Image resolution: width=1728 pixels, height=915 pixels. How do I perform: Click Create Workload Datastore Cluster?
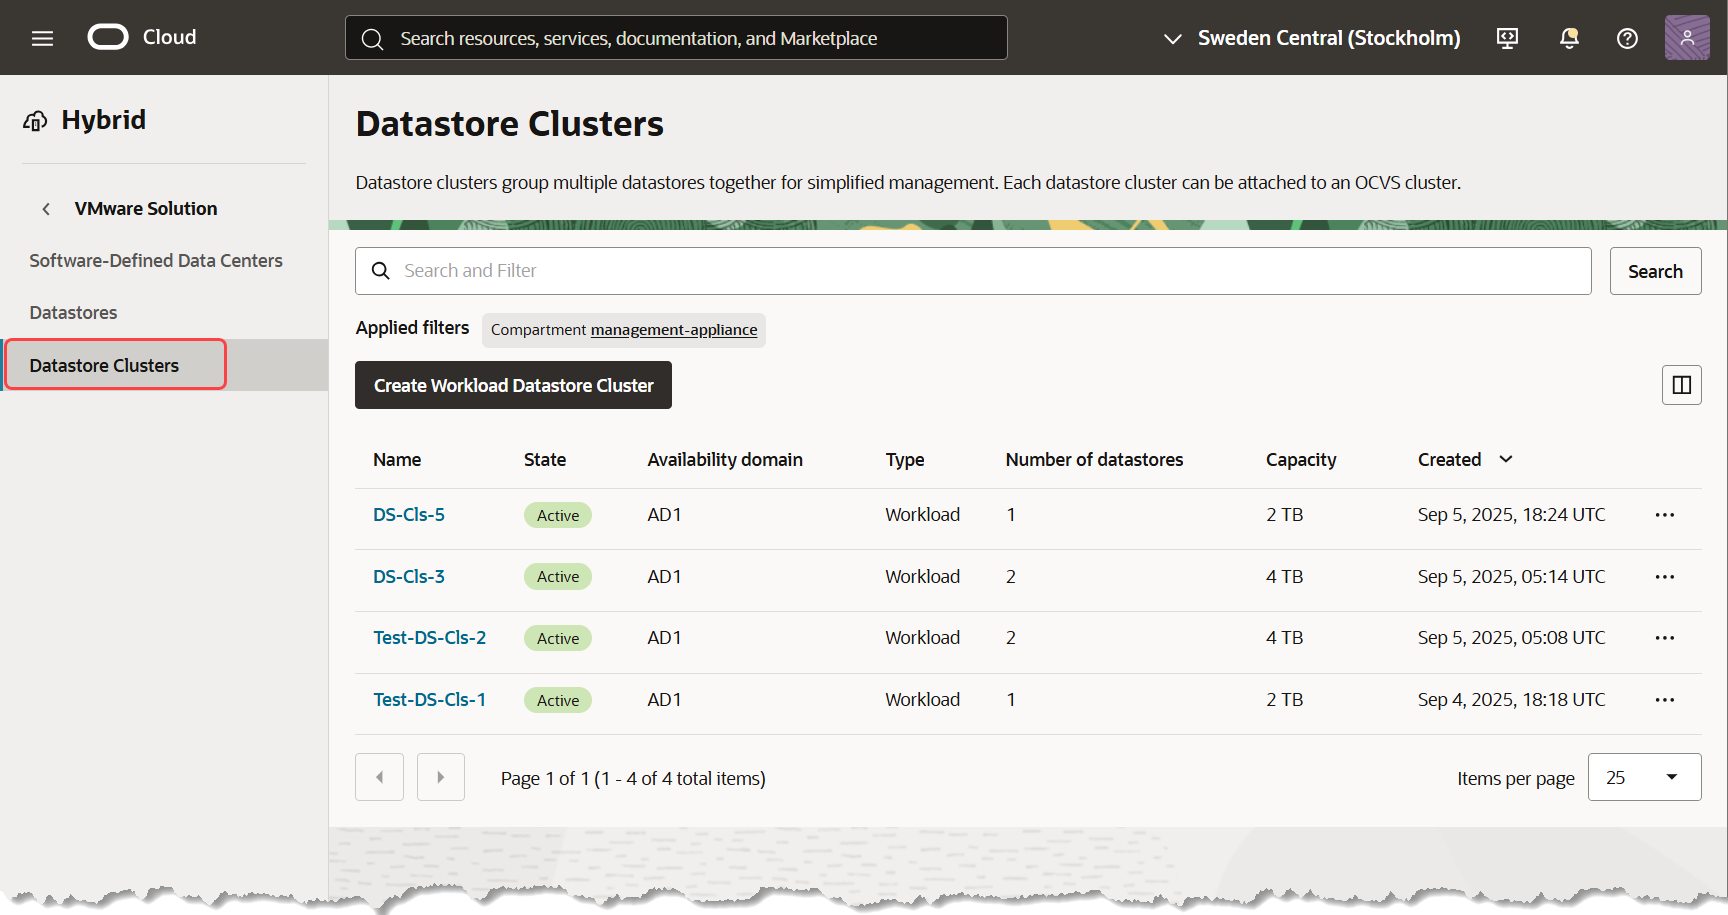(513, 385)
